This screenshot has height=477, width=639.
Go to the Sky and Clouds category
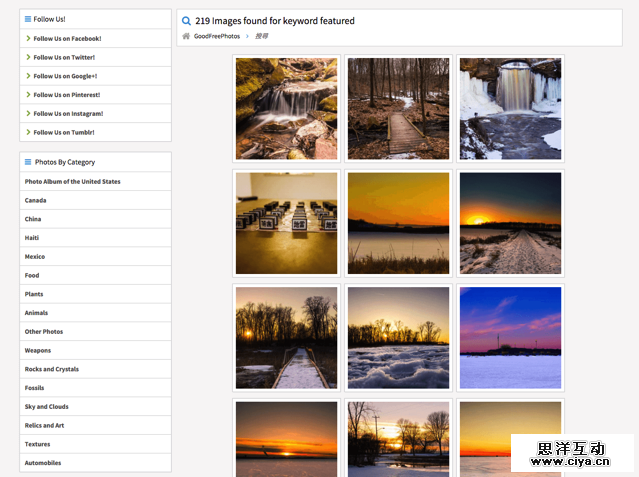tap(47, 407)
